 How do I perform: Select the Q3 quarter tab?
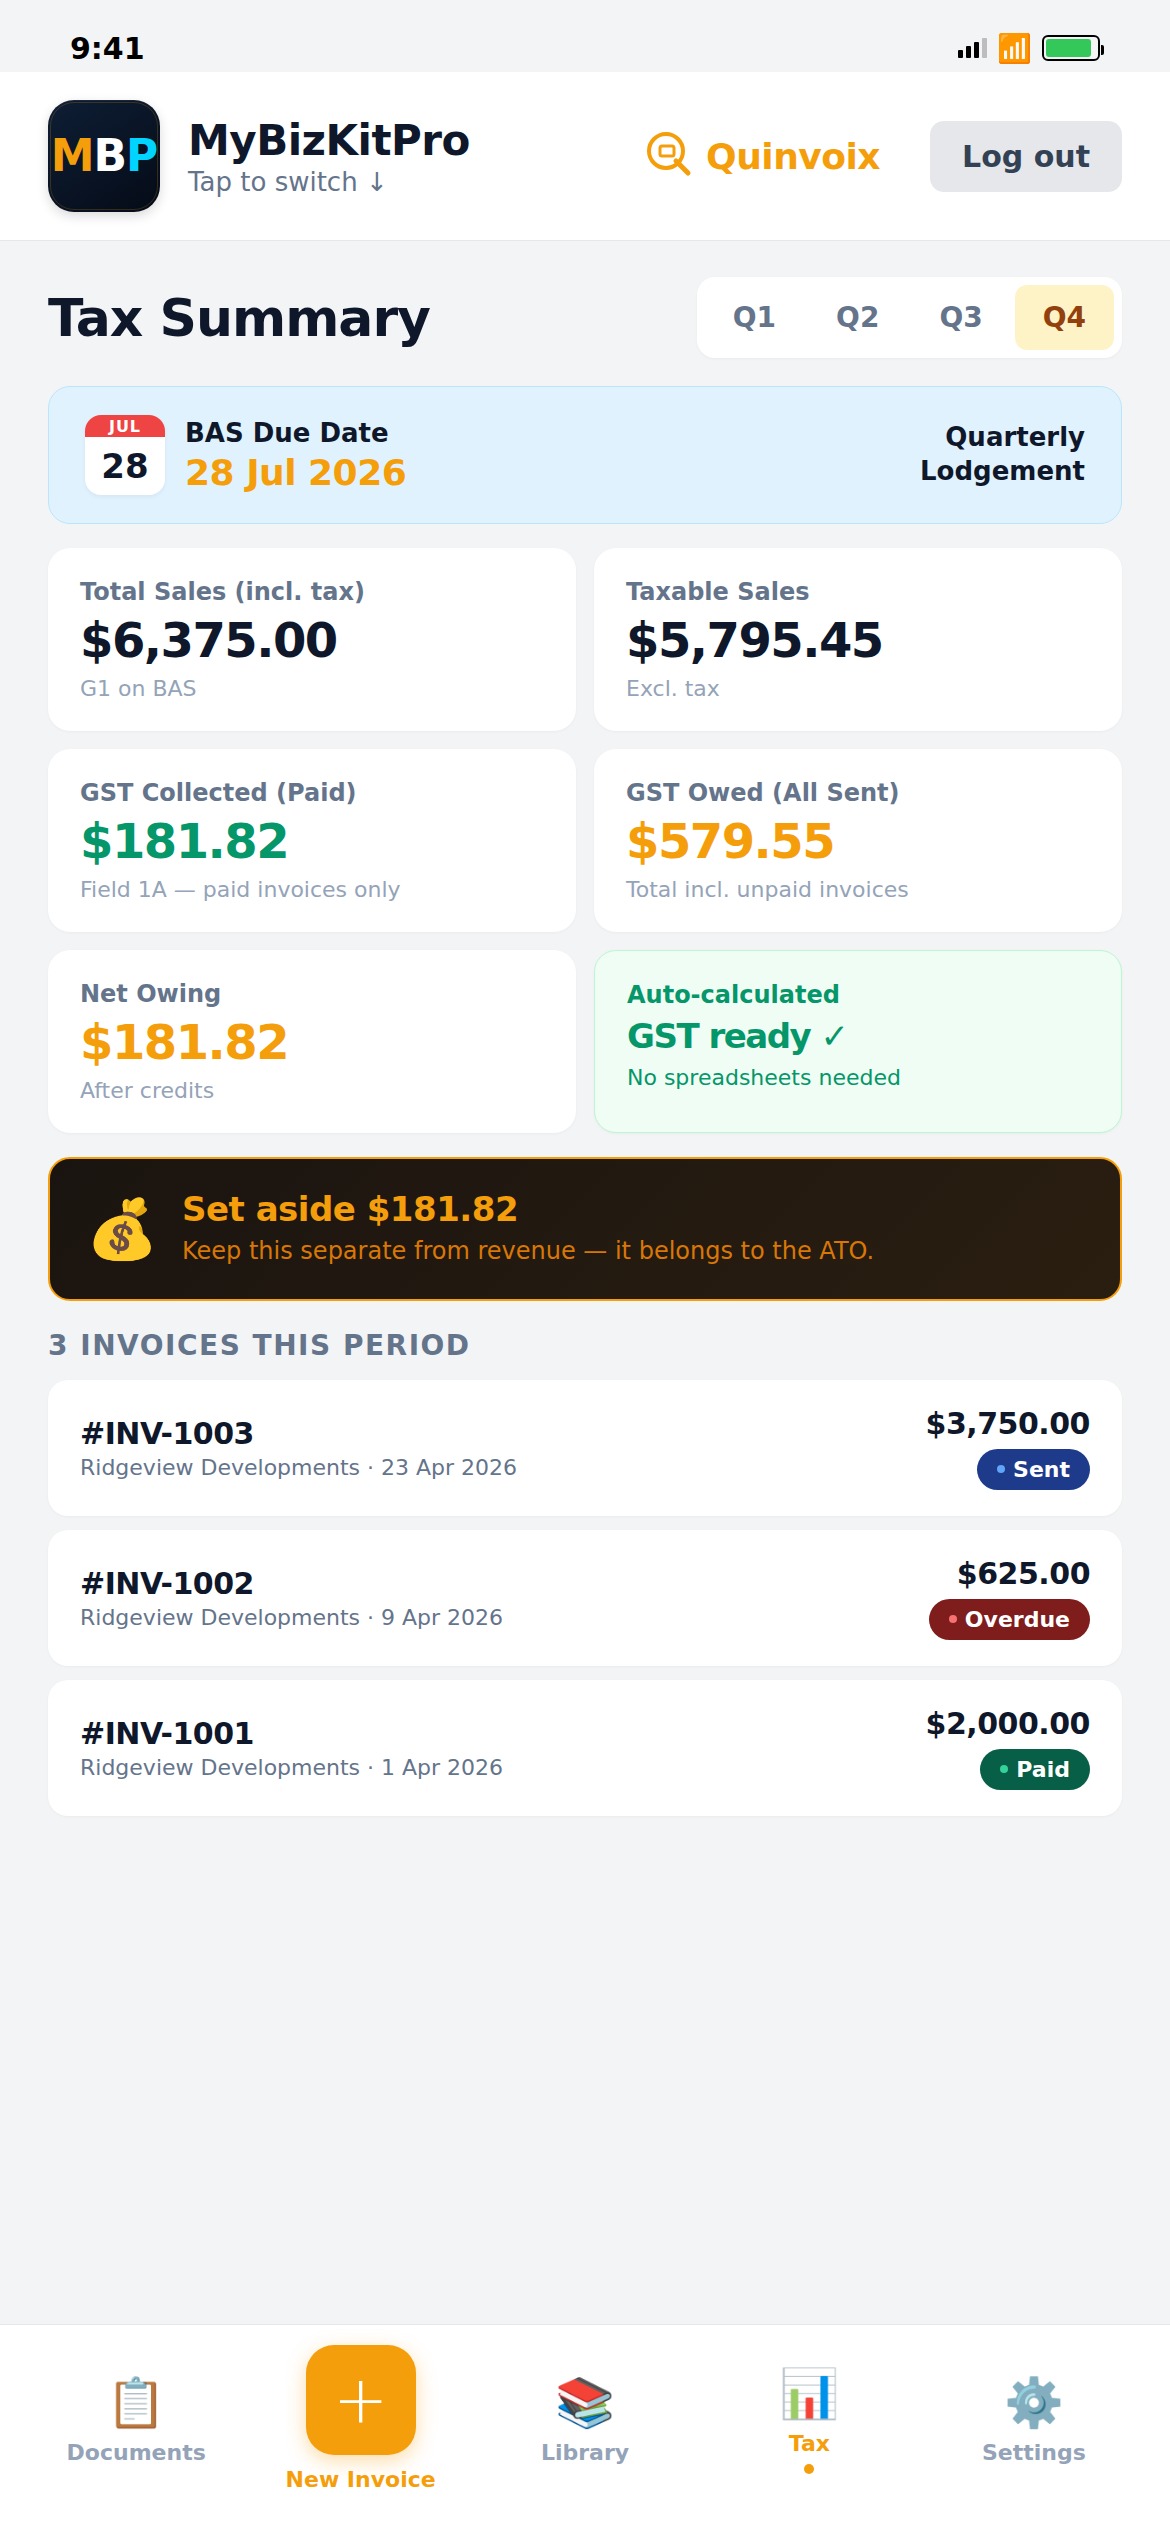click(x=960, y=317)
